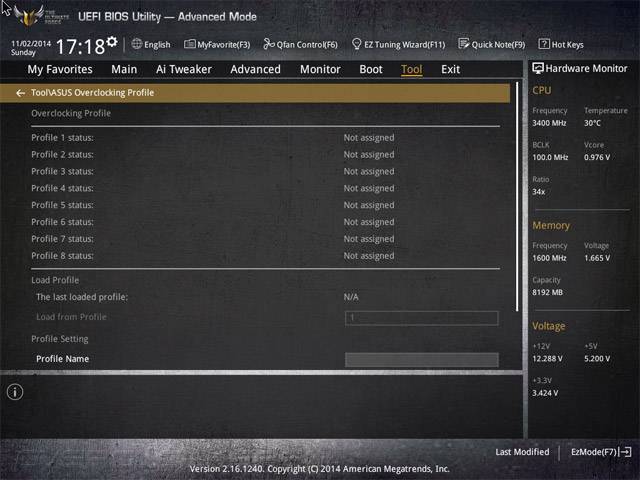Image resolution: width=640 pixels, height=480 pixels.
Task: Click the TUF logo emblem
Action: (29, 16)
